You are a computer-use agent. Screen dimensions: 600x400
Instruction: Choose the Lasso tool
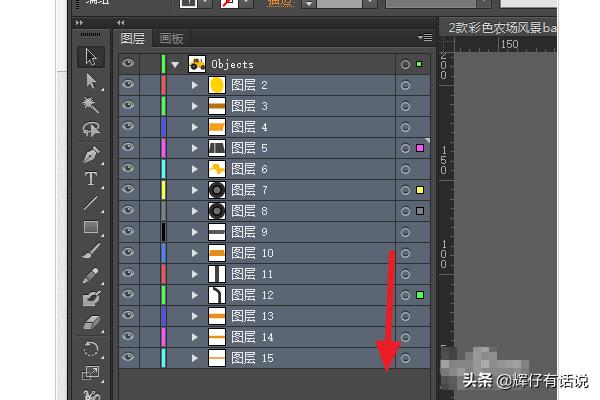[91, 130]
